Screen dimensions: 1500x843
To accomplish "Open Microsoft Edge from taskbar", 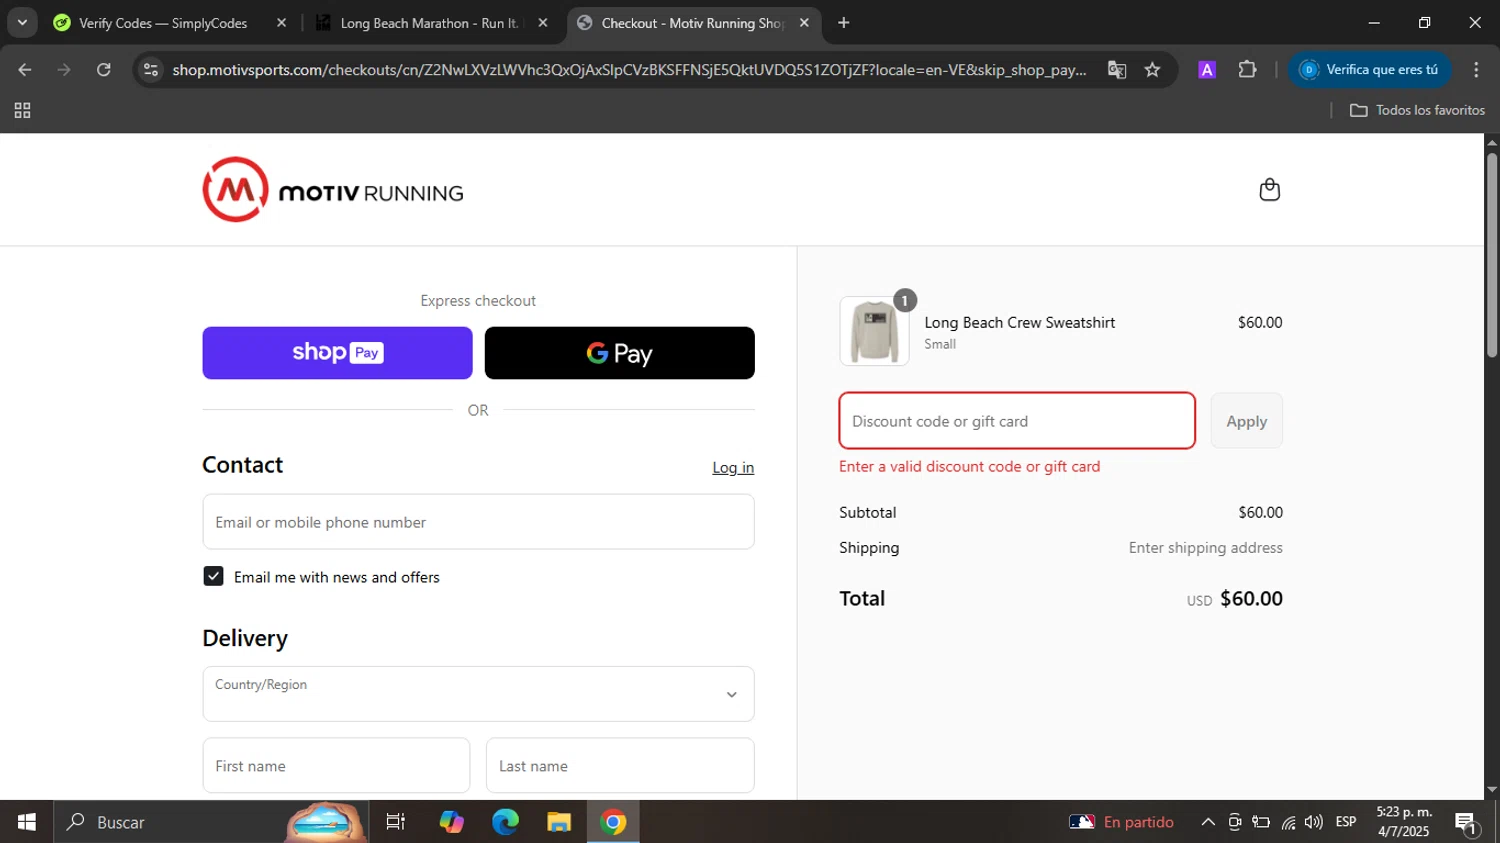I will point(505,822).
